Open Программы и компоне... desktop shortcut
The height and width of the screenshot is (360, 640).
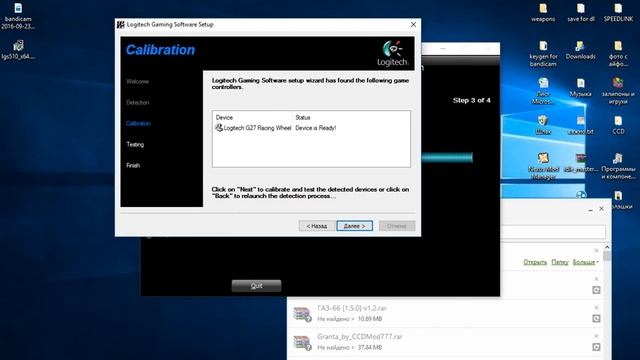[618, 166]
